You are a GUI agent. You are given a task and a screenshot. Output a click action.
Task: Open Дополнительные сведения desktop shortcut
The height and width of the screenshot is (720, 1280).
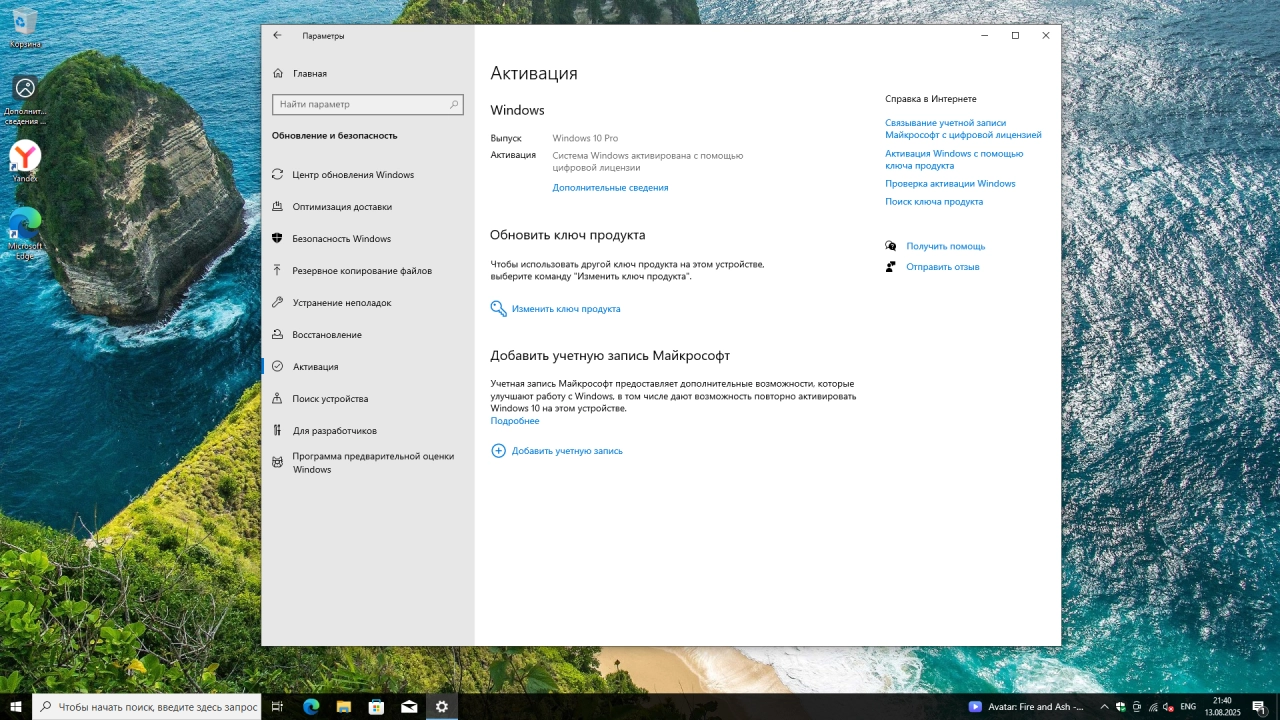[x=25, y=100]
